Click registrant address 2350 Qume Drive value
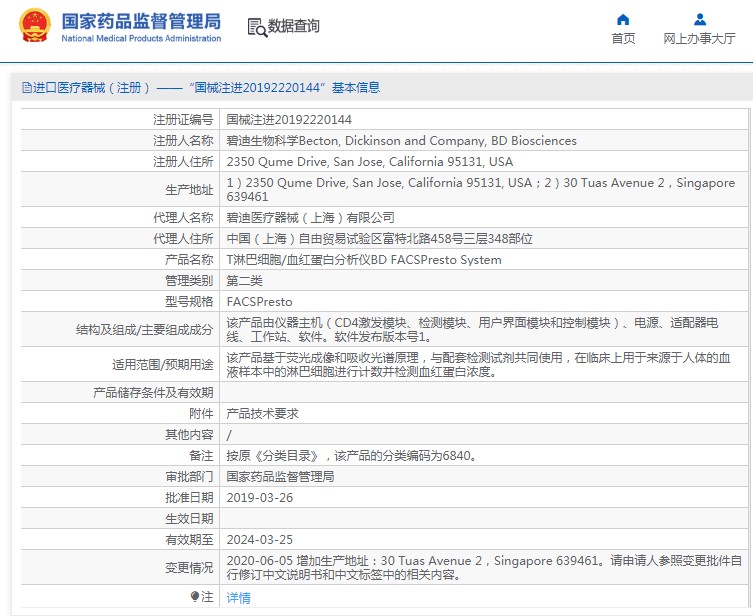Viewport: 753px width, 616px height. (370, 162)
